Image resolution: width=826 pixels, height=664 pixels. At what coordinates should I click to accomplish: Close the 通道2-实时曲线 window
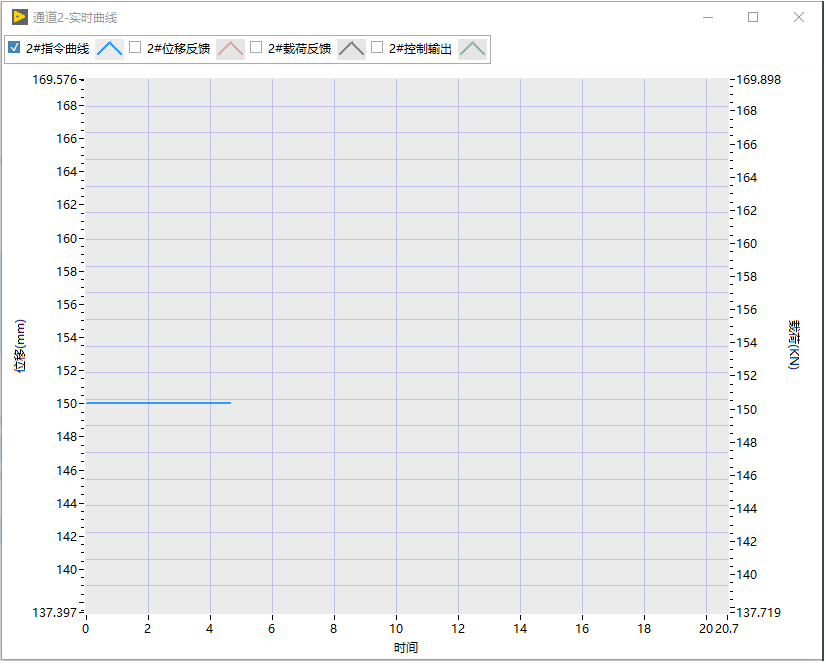(798, 17)
